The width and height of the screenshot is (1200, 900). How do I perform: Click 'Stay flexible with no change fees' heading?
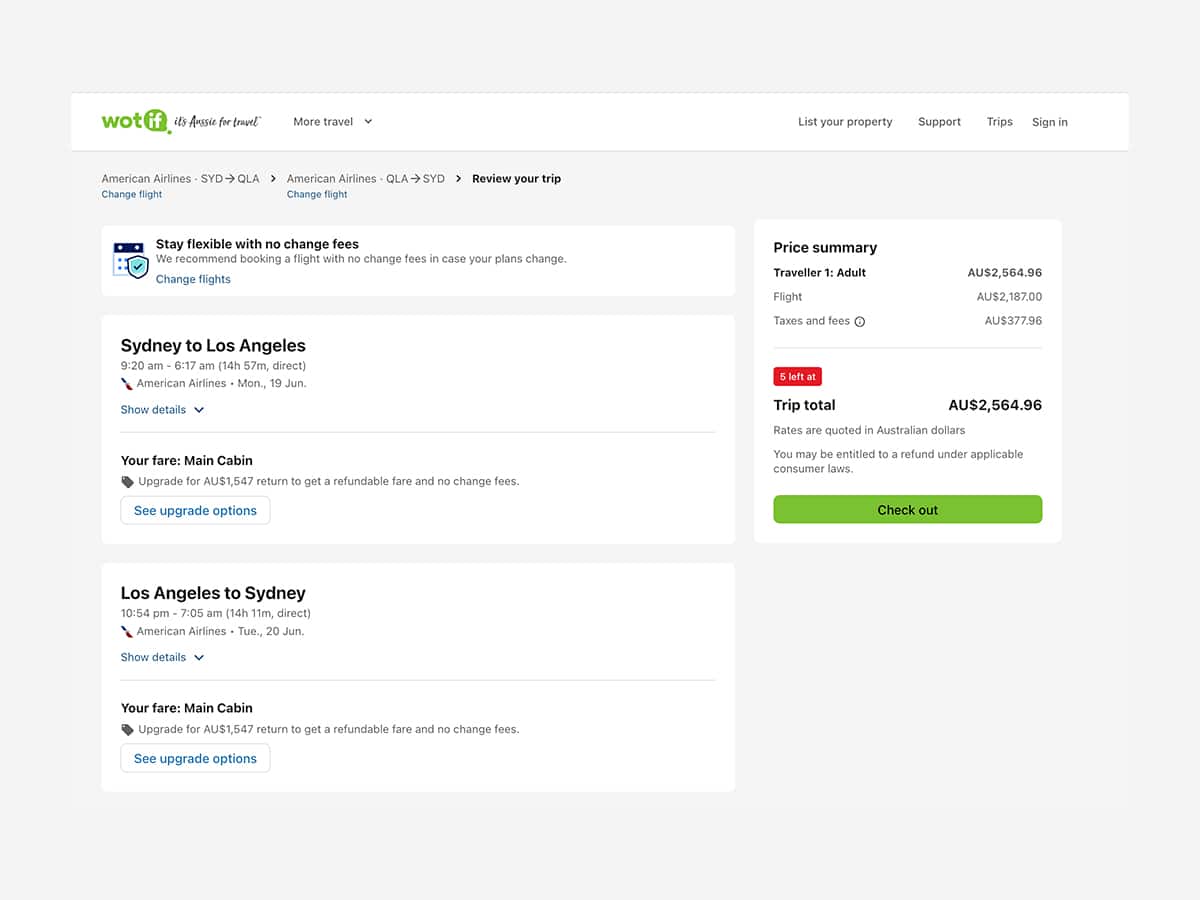click(257, 244)
